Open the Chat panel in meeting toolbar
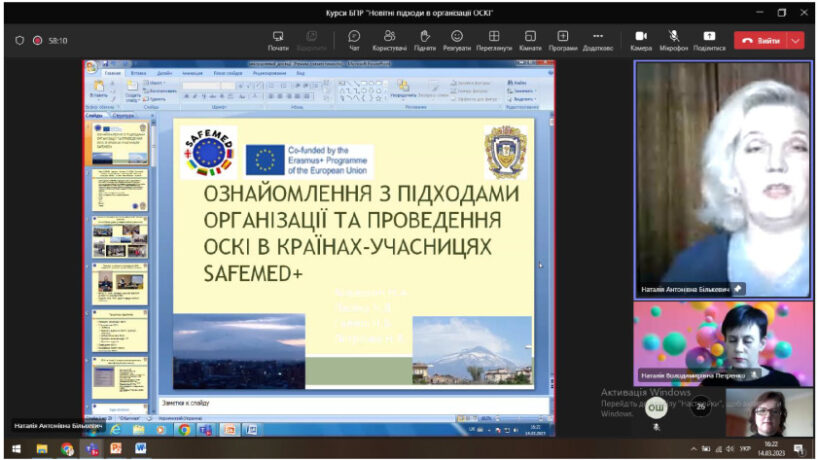The image size is (818, 460). [354, 38]
